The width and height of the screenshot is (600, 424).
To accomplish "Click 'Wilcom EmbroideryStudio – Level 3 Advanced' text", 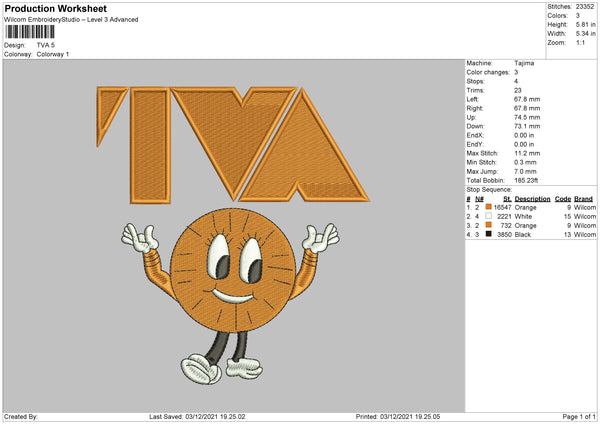I will [x=71, y=20].
